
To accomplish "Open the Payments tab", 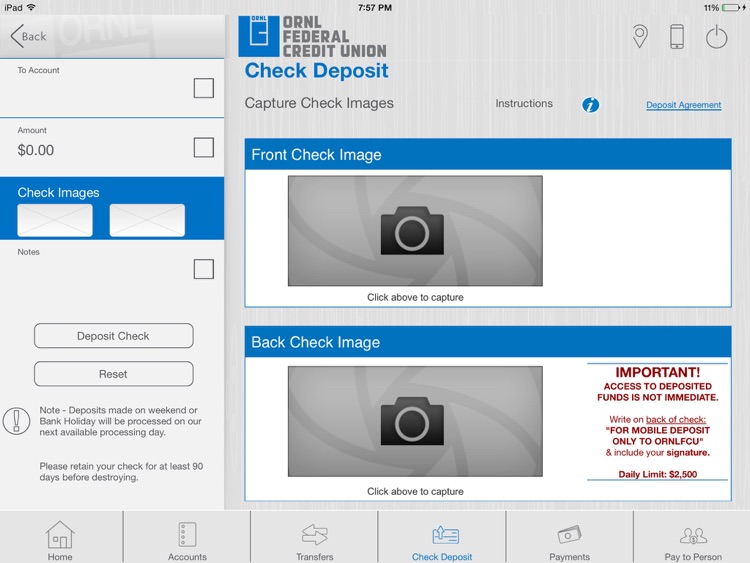I will [x=569, y=541].
